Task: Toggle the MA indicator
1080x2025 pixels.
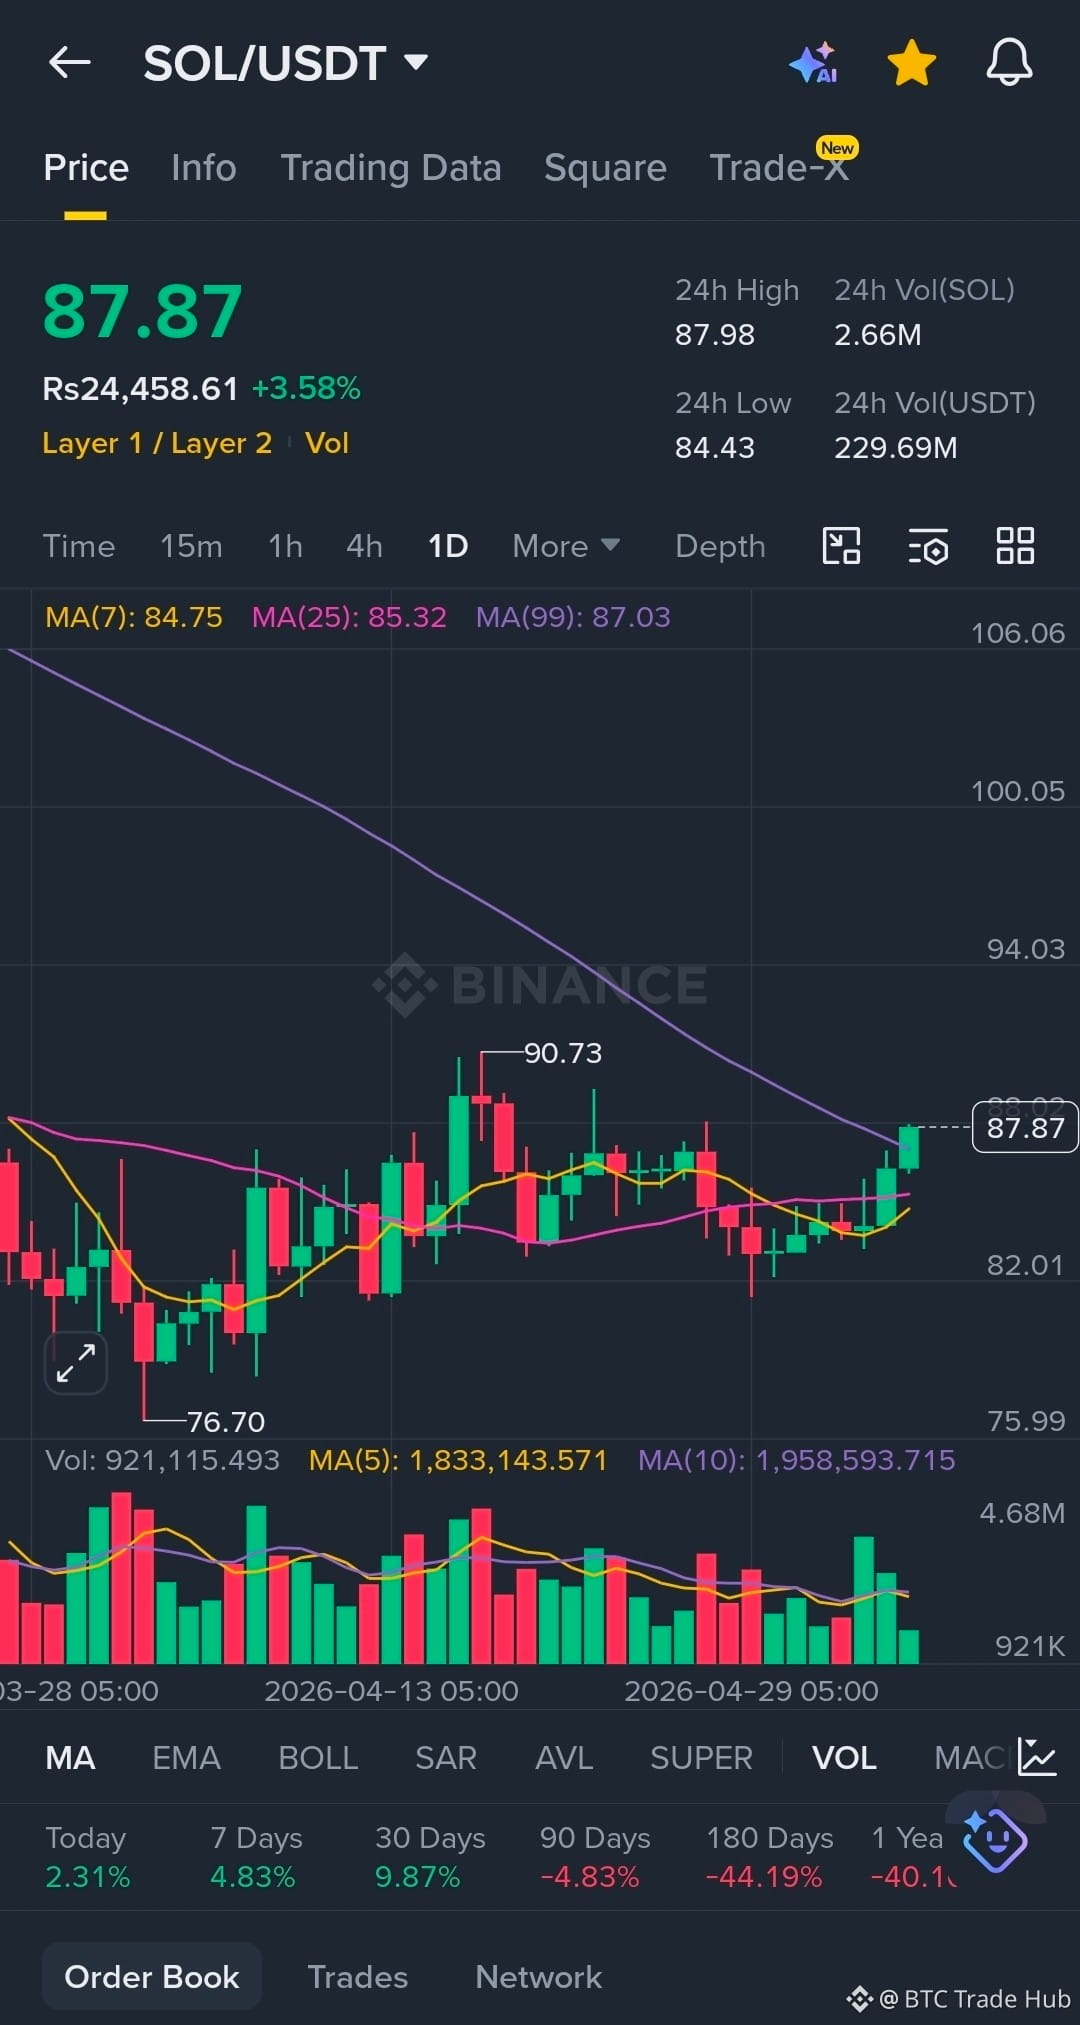Action: pyautogui.click(x=70, y=1758)
